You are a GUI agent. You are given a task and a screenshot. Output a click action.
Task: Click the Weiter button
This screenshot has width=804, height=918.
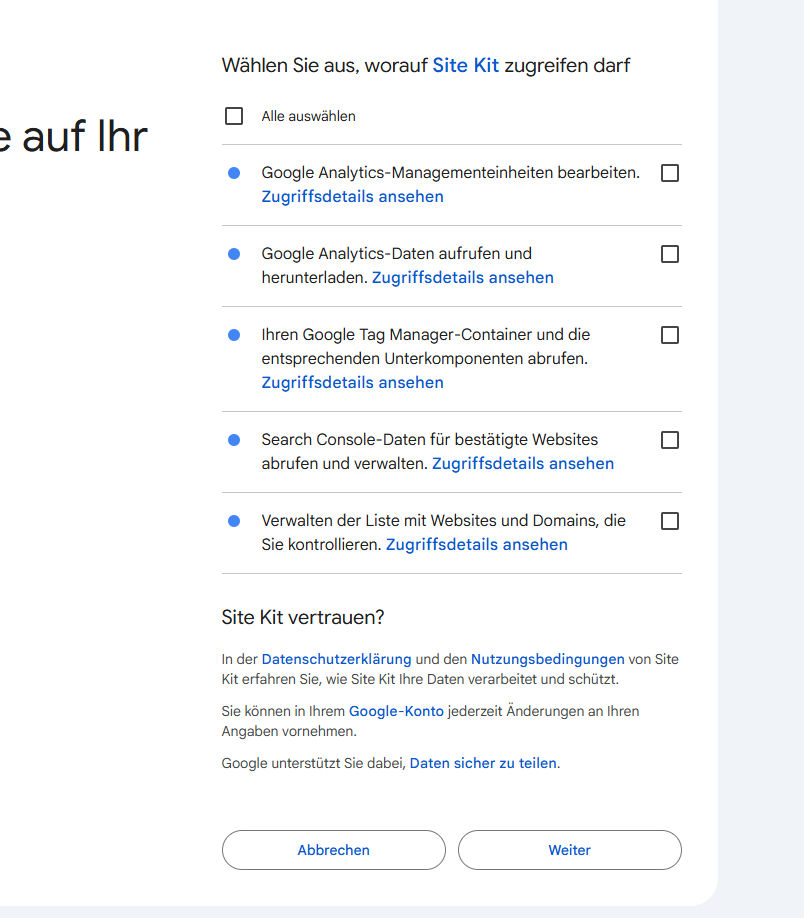(570, 850)
